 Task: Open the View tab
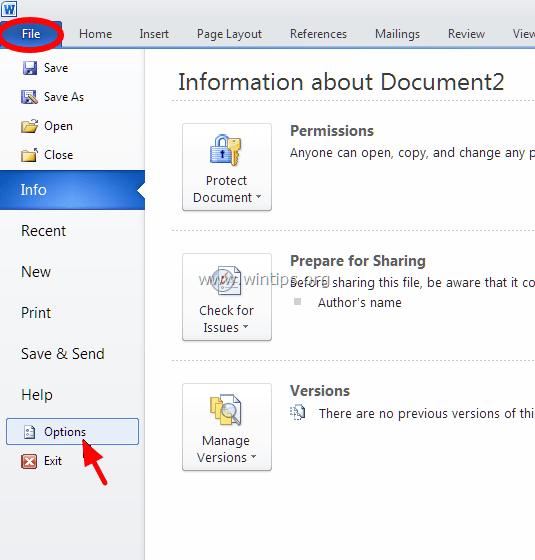coord(524,34)
